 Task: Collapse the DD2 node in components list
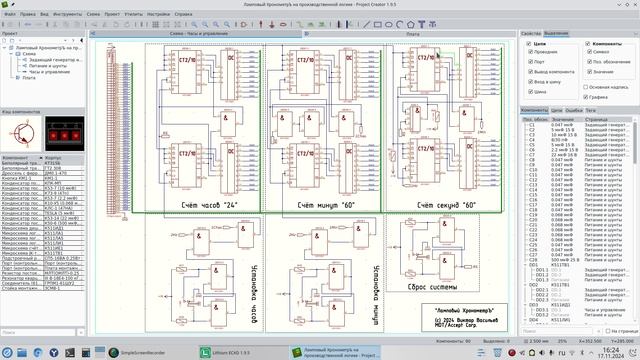[525, 285]
